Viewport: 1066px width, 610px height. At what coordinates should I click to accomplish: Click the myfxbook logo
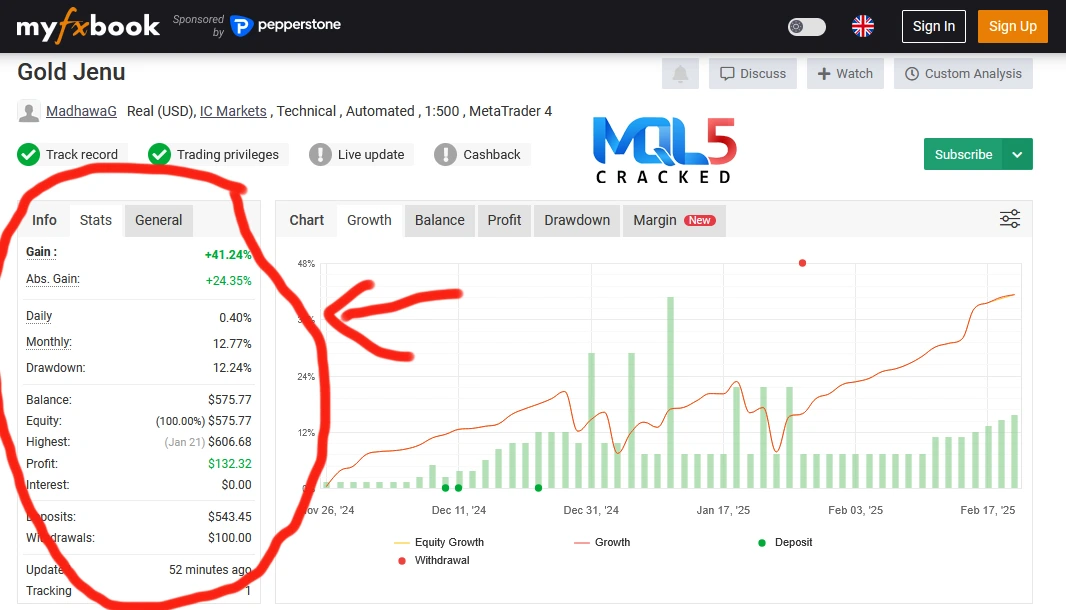88,26
